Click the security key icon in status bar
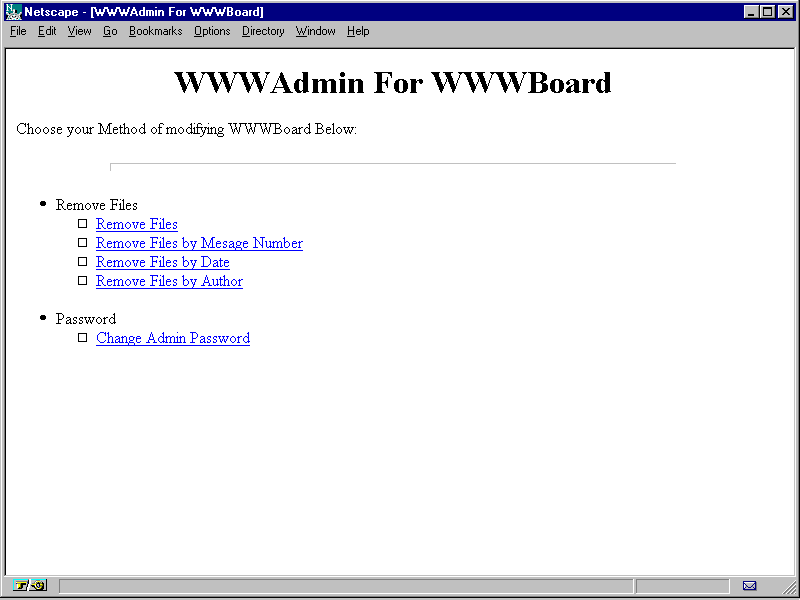 pyautogui.click(x=30, y=585)
